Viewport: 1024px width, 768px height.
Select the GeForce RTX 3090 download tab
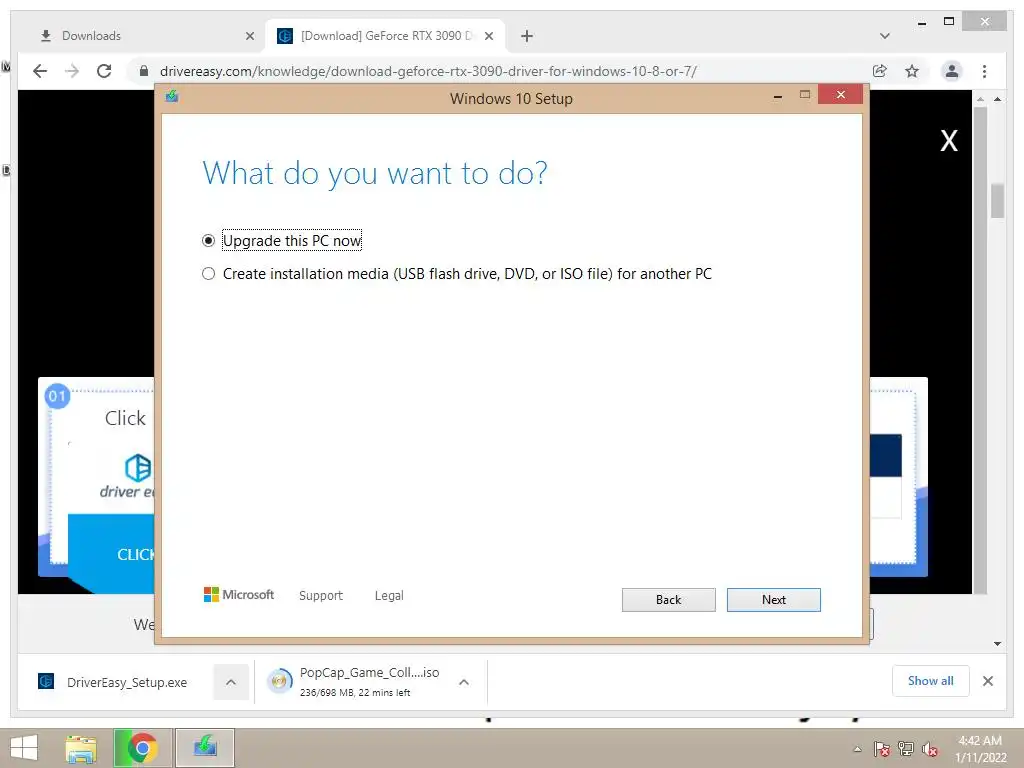coord(385,36)
